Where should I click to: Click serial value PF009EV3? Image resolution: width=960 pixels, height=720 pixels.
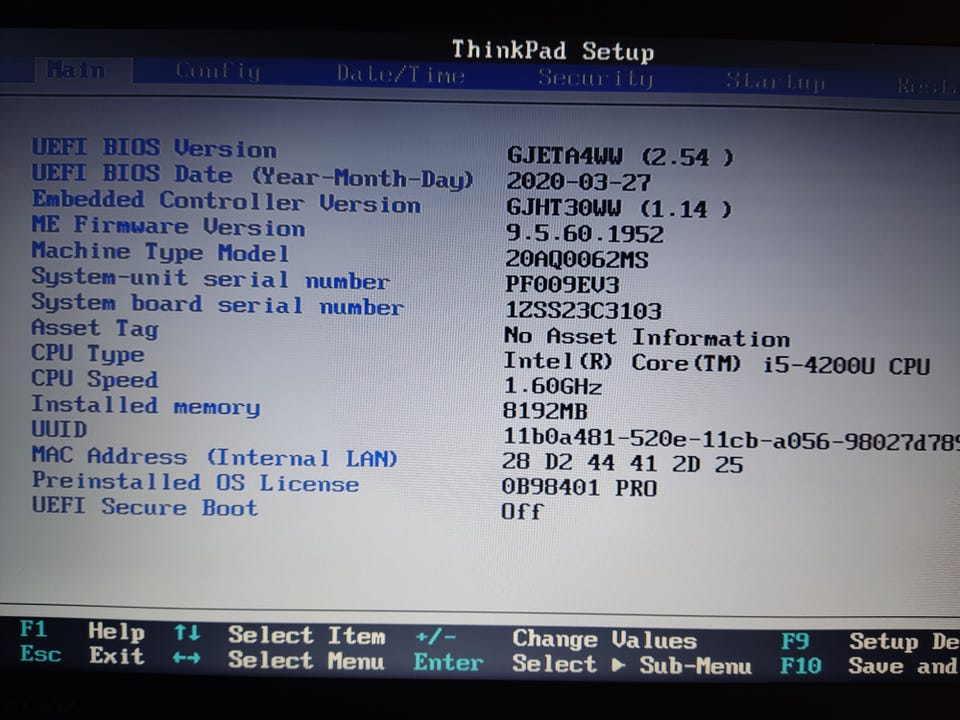point(562,285)
